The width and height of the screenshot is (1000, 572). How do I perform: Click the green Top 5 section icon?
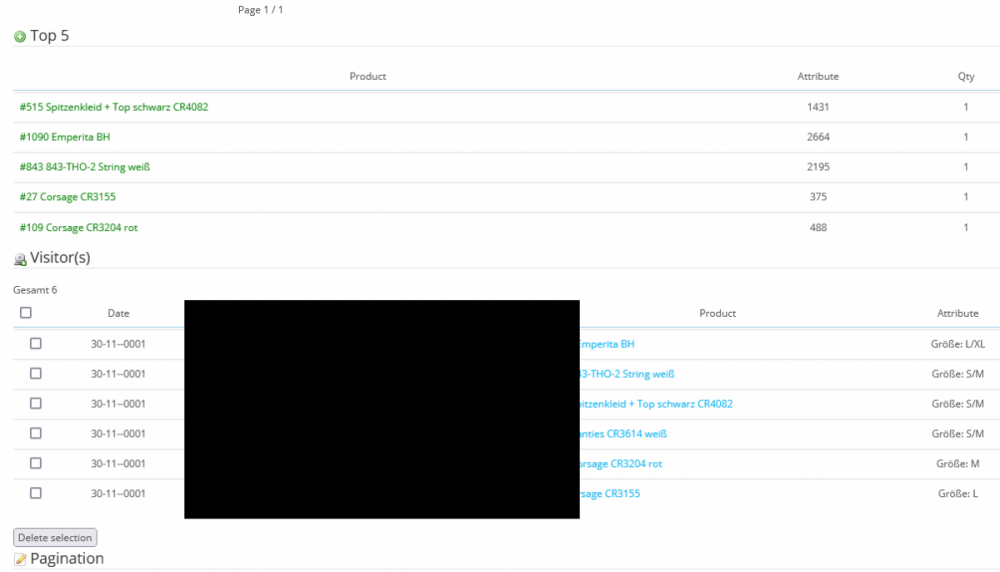[20, 37]
